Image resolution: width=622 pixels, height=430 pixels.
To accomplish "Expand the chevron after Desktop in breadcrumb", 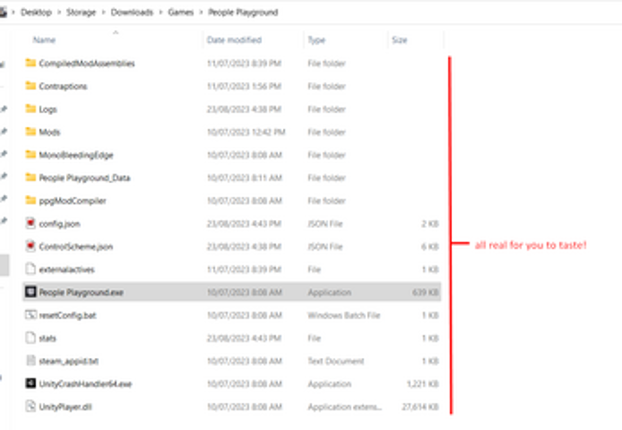I will click(x=59, y=12).
